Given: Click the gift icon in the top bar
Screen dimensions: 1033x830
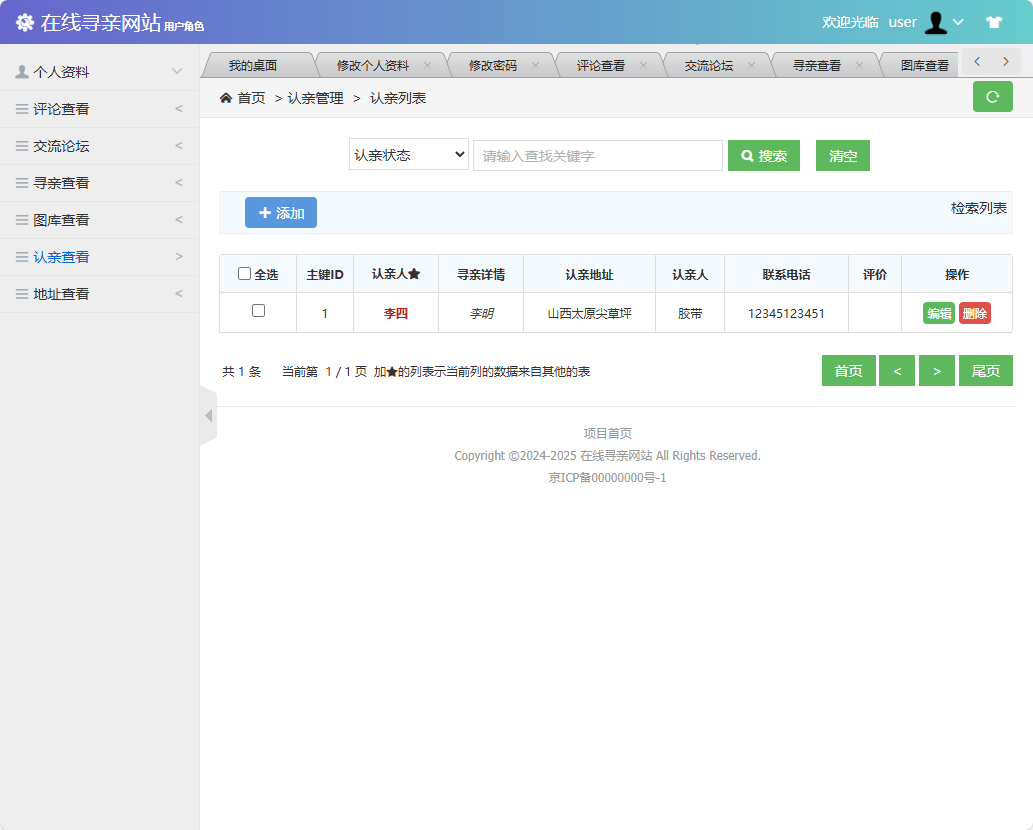Looking at the screenshot, I should point(994,21).
